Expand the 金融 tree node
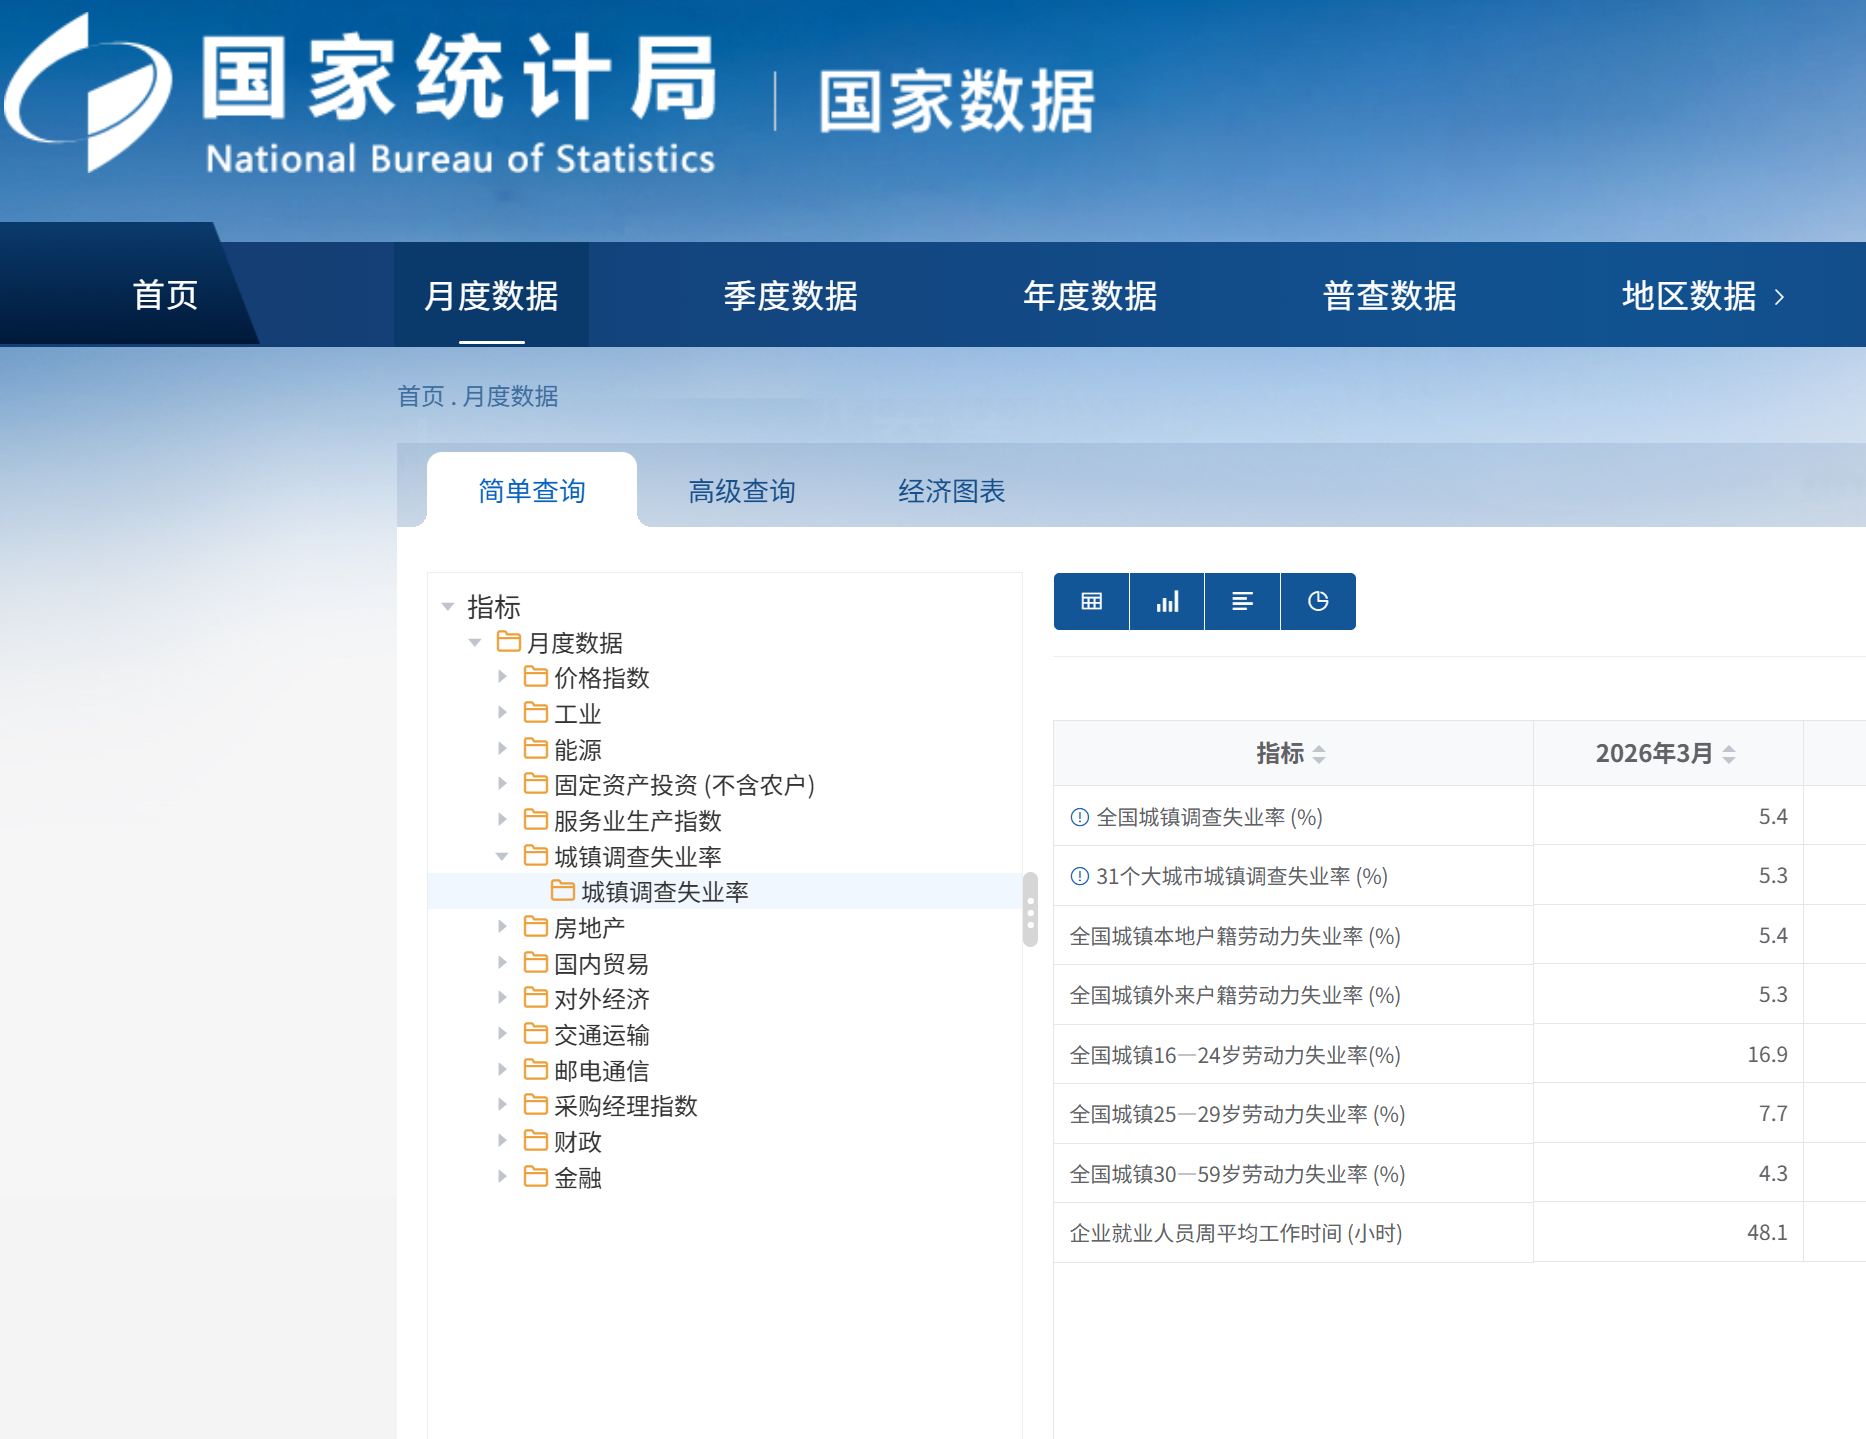Screen dimensions: 1866x1439 point(502,1176)
